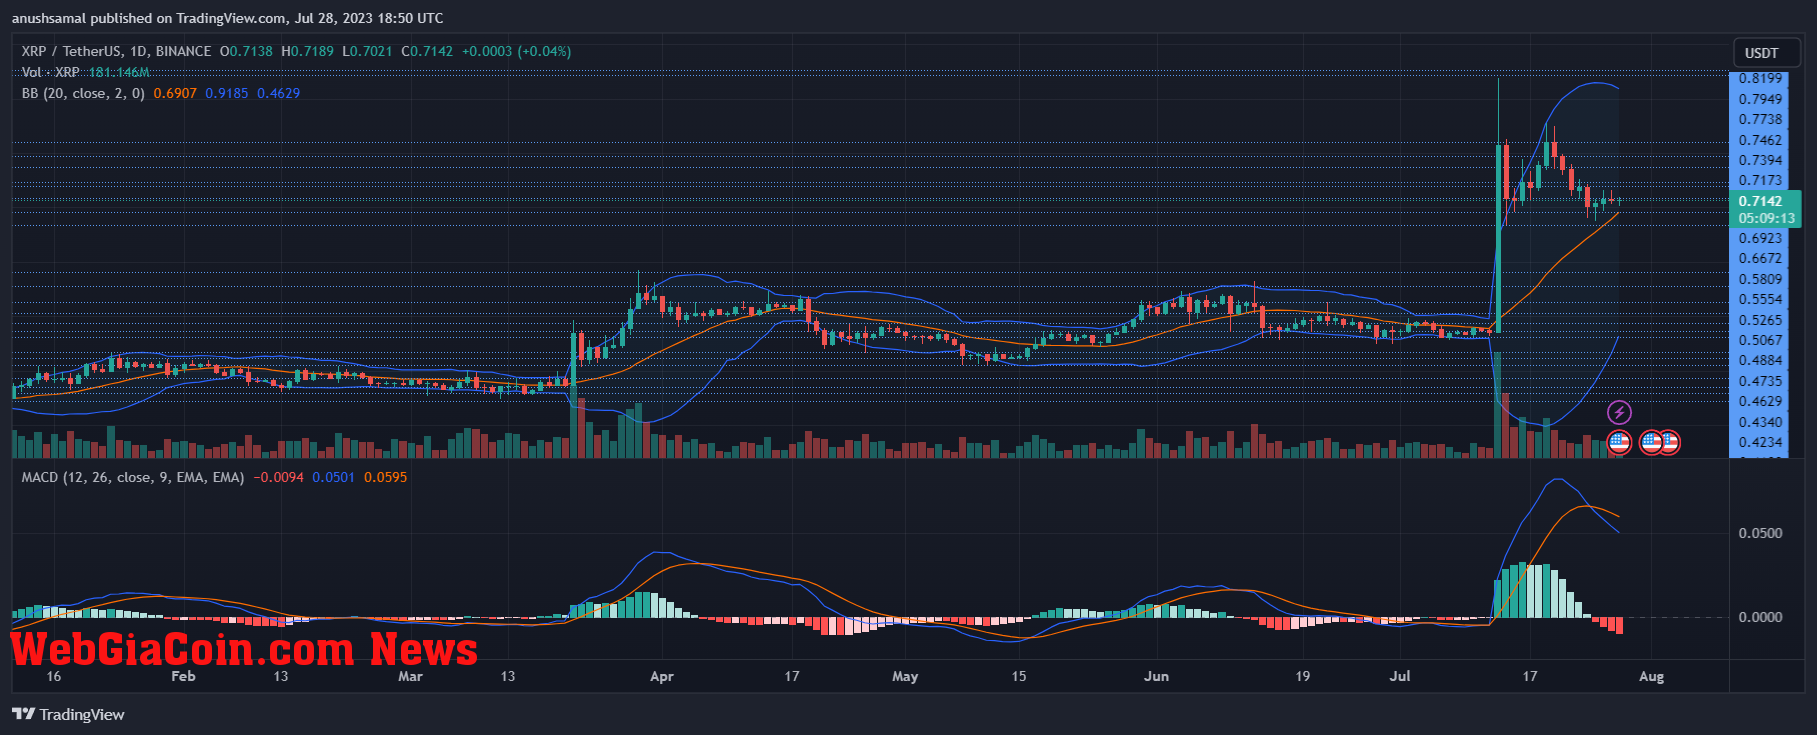Click the 15 date label on the time axis
The image size is (1817, 735).
1019,677
